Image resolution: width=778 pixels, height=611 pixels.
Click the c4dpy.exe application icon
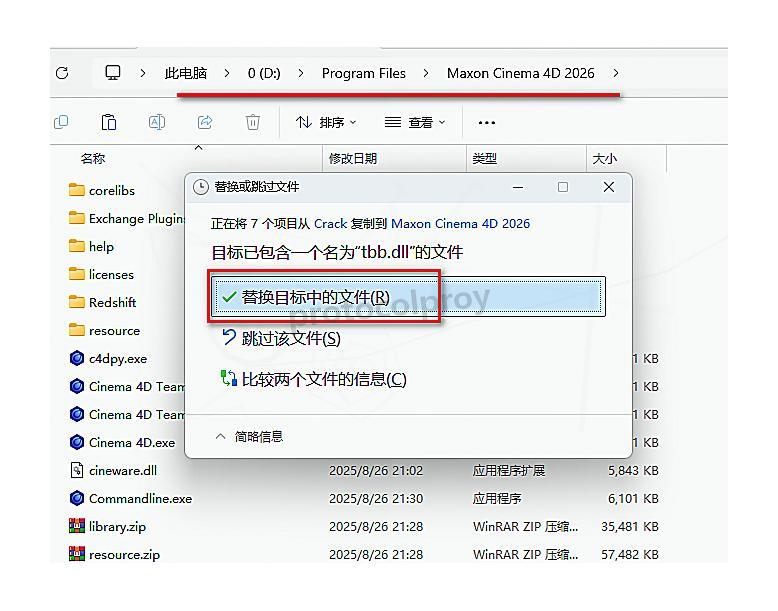pos(76,358)
